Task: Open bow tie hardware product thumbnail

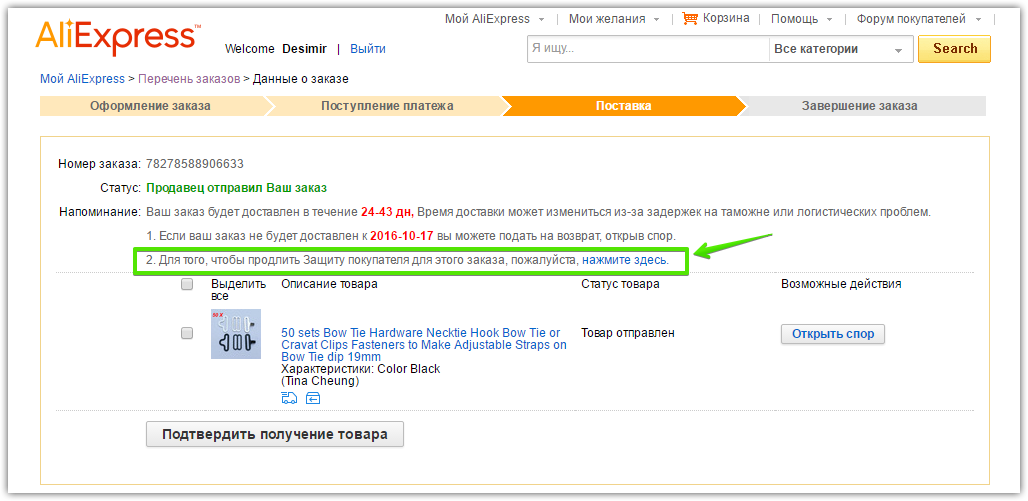Action: coord(236,334)
